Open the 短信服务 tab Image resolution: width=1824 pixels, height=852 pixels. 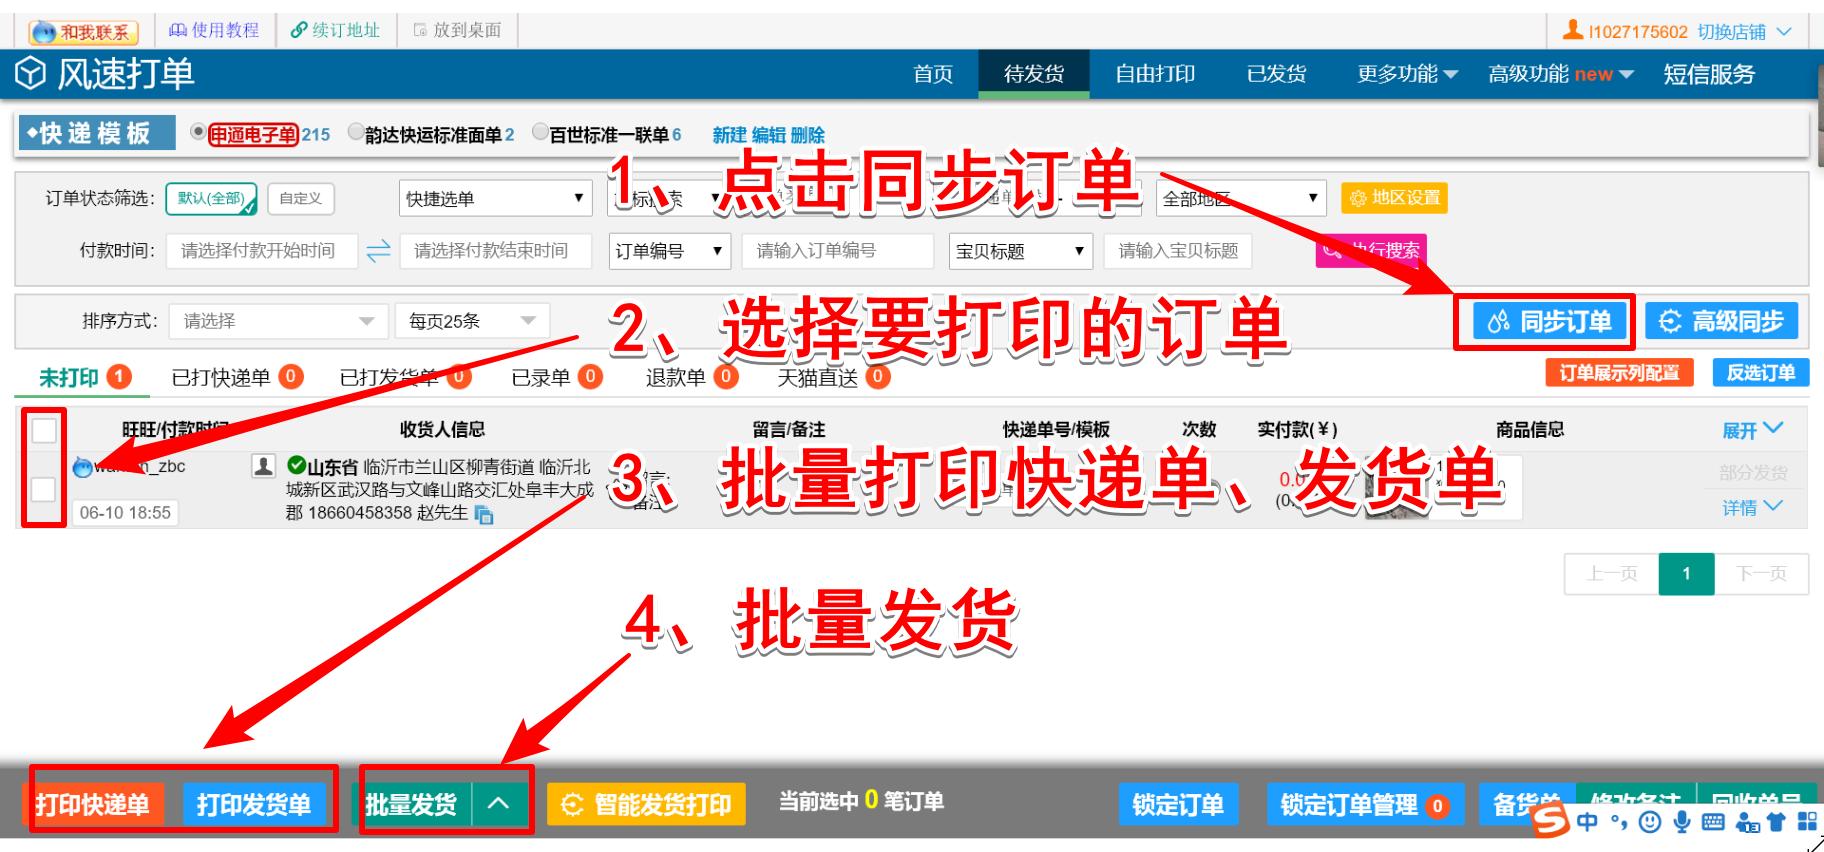tap(1709, 74)
